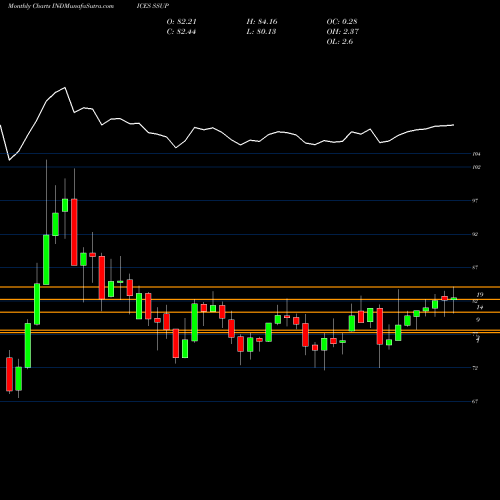Click the 97 price axis label
Viewport: 500px width, 500px height.
(x=475, y=201)
